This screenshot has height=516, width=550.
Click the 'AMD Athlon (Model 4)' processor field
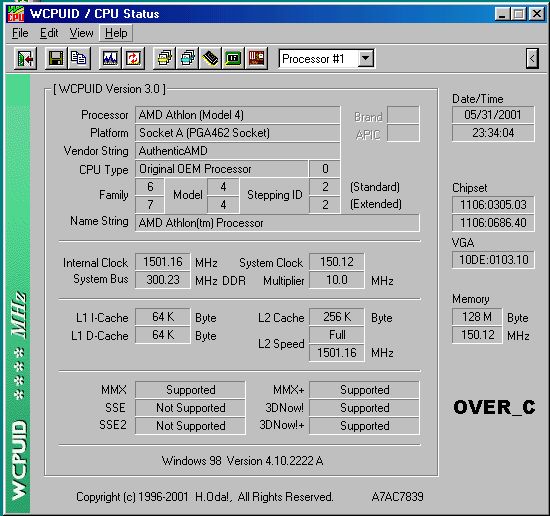coord(237,115)
